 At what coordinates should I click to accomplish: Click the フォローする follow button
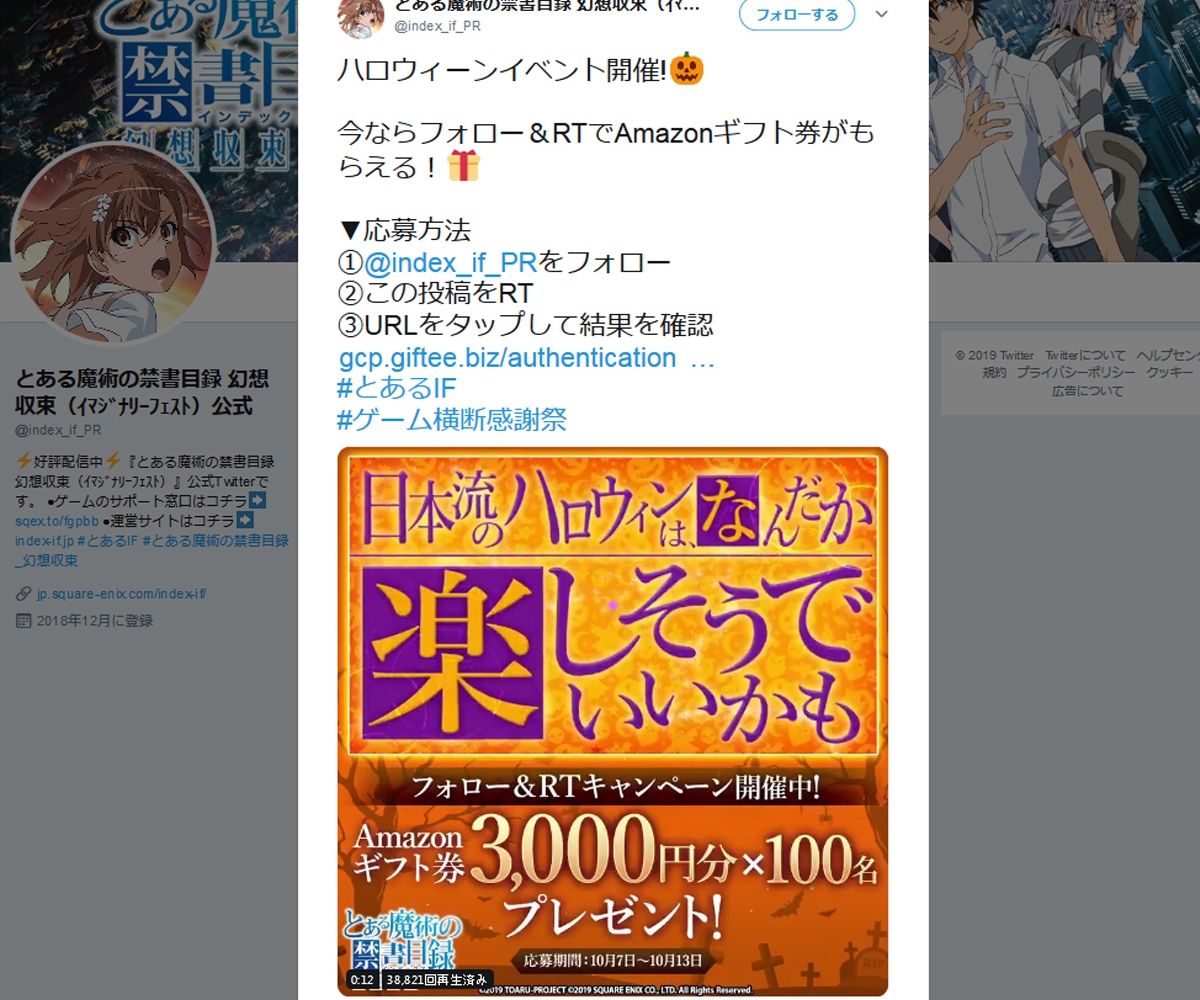[x=797, y=15]
